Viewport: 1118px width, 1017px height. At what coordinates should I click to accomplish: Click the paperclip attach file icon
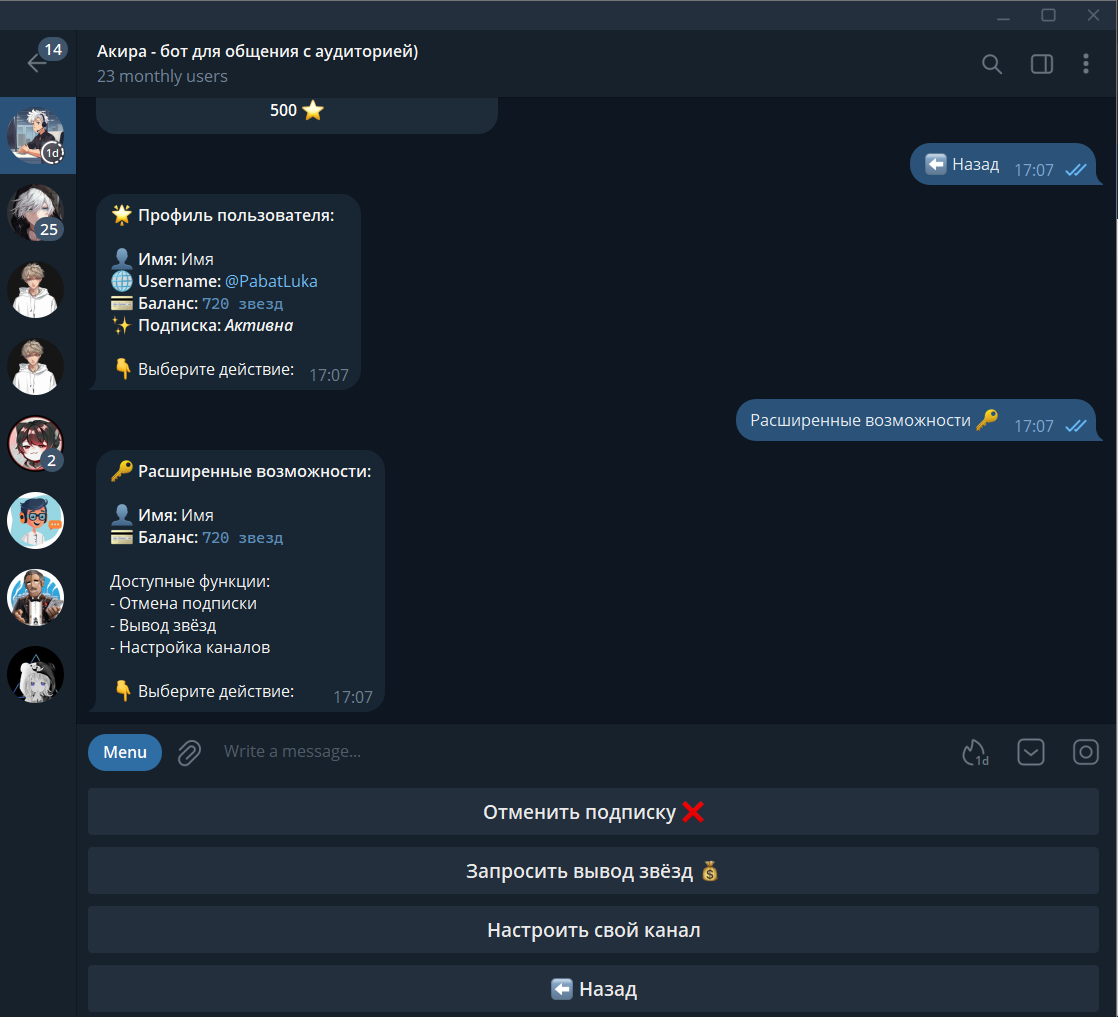[189, 752]
